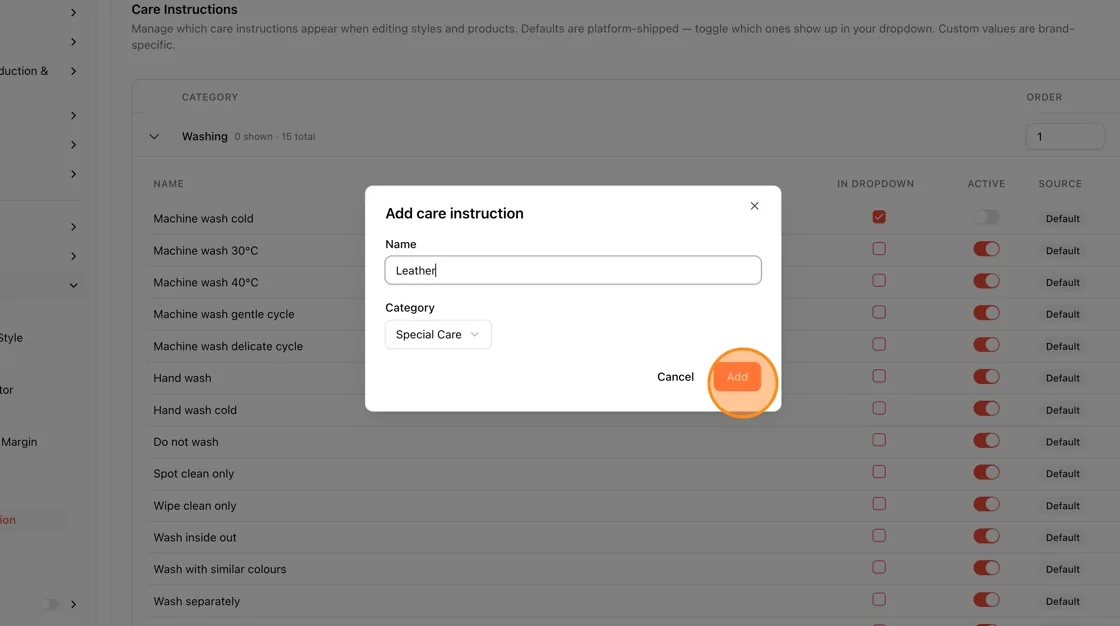1120x626 pixels.
Task: Open the sidebar item ending in 'tor'
Action: point(7,389)
